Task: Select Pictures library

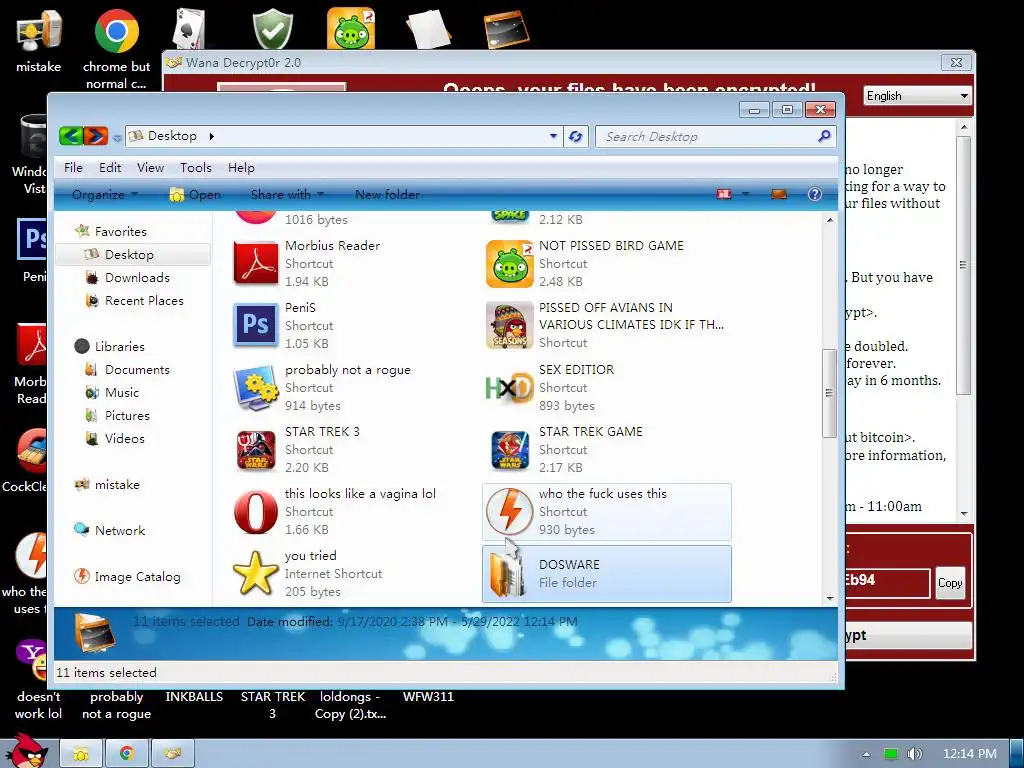Action: point(127,415)
